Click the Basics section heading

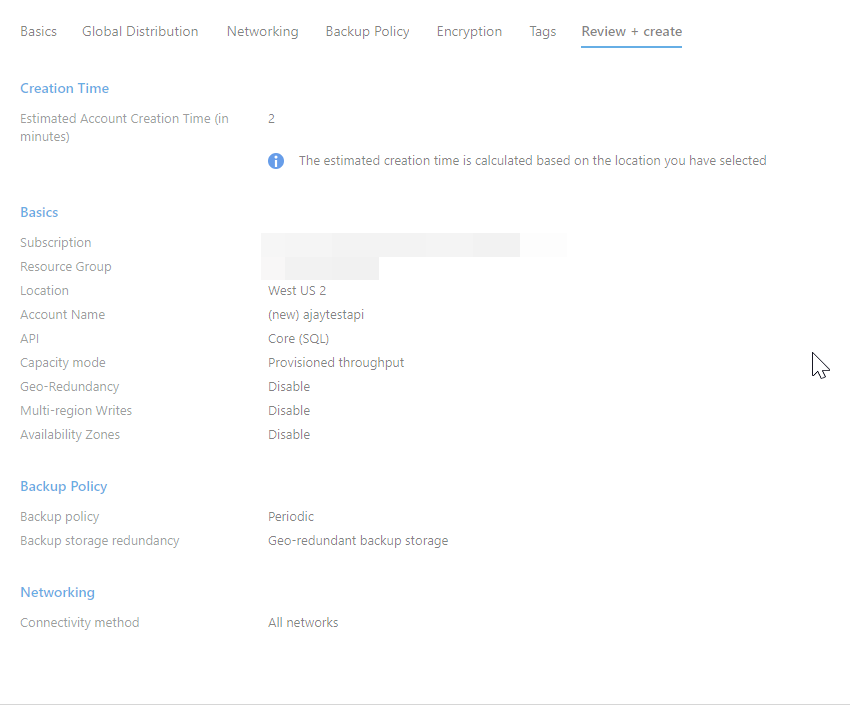point(39,212)
